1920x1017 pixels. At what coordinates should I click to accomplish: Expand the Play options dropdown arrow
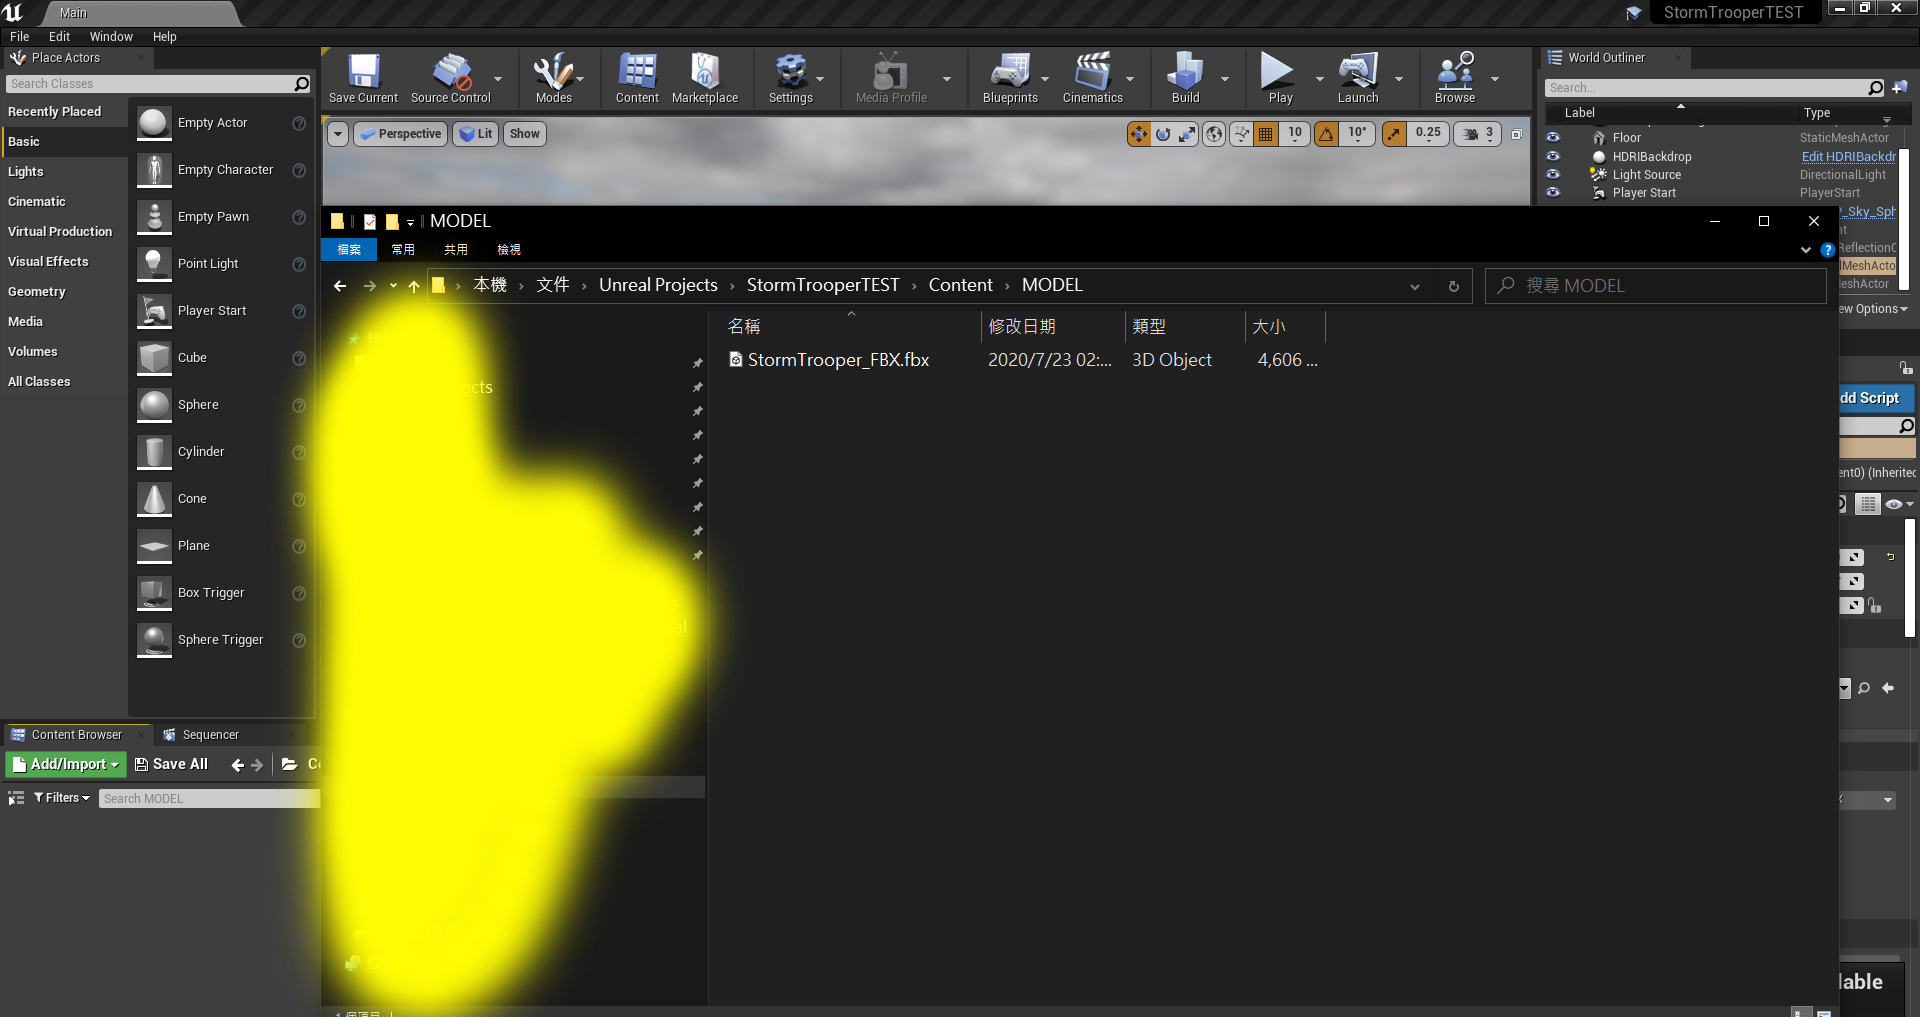(1319, 79)
